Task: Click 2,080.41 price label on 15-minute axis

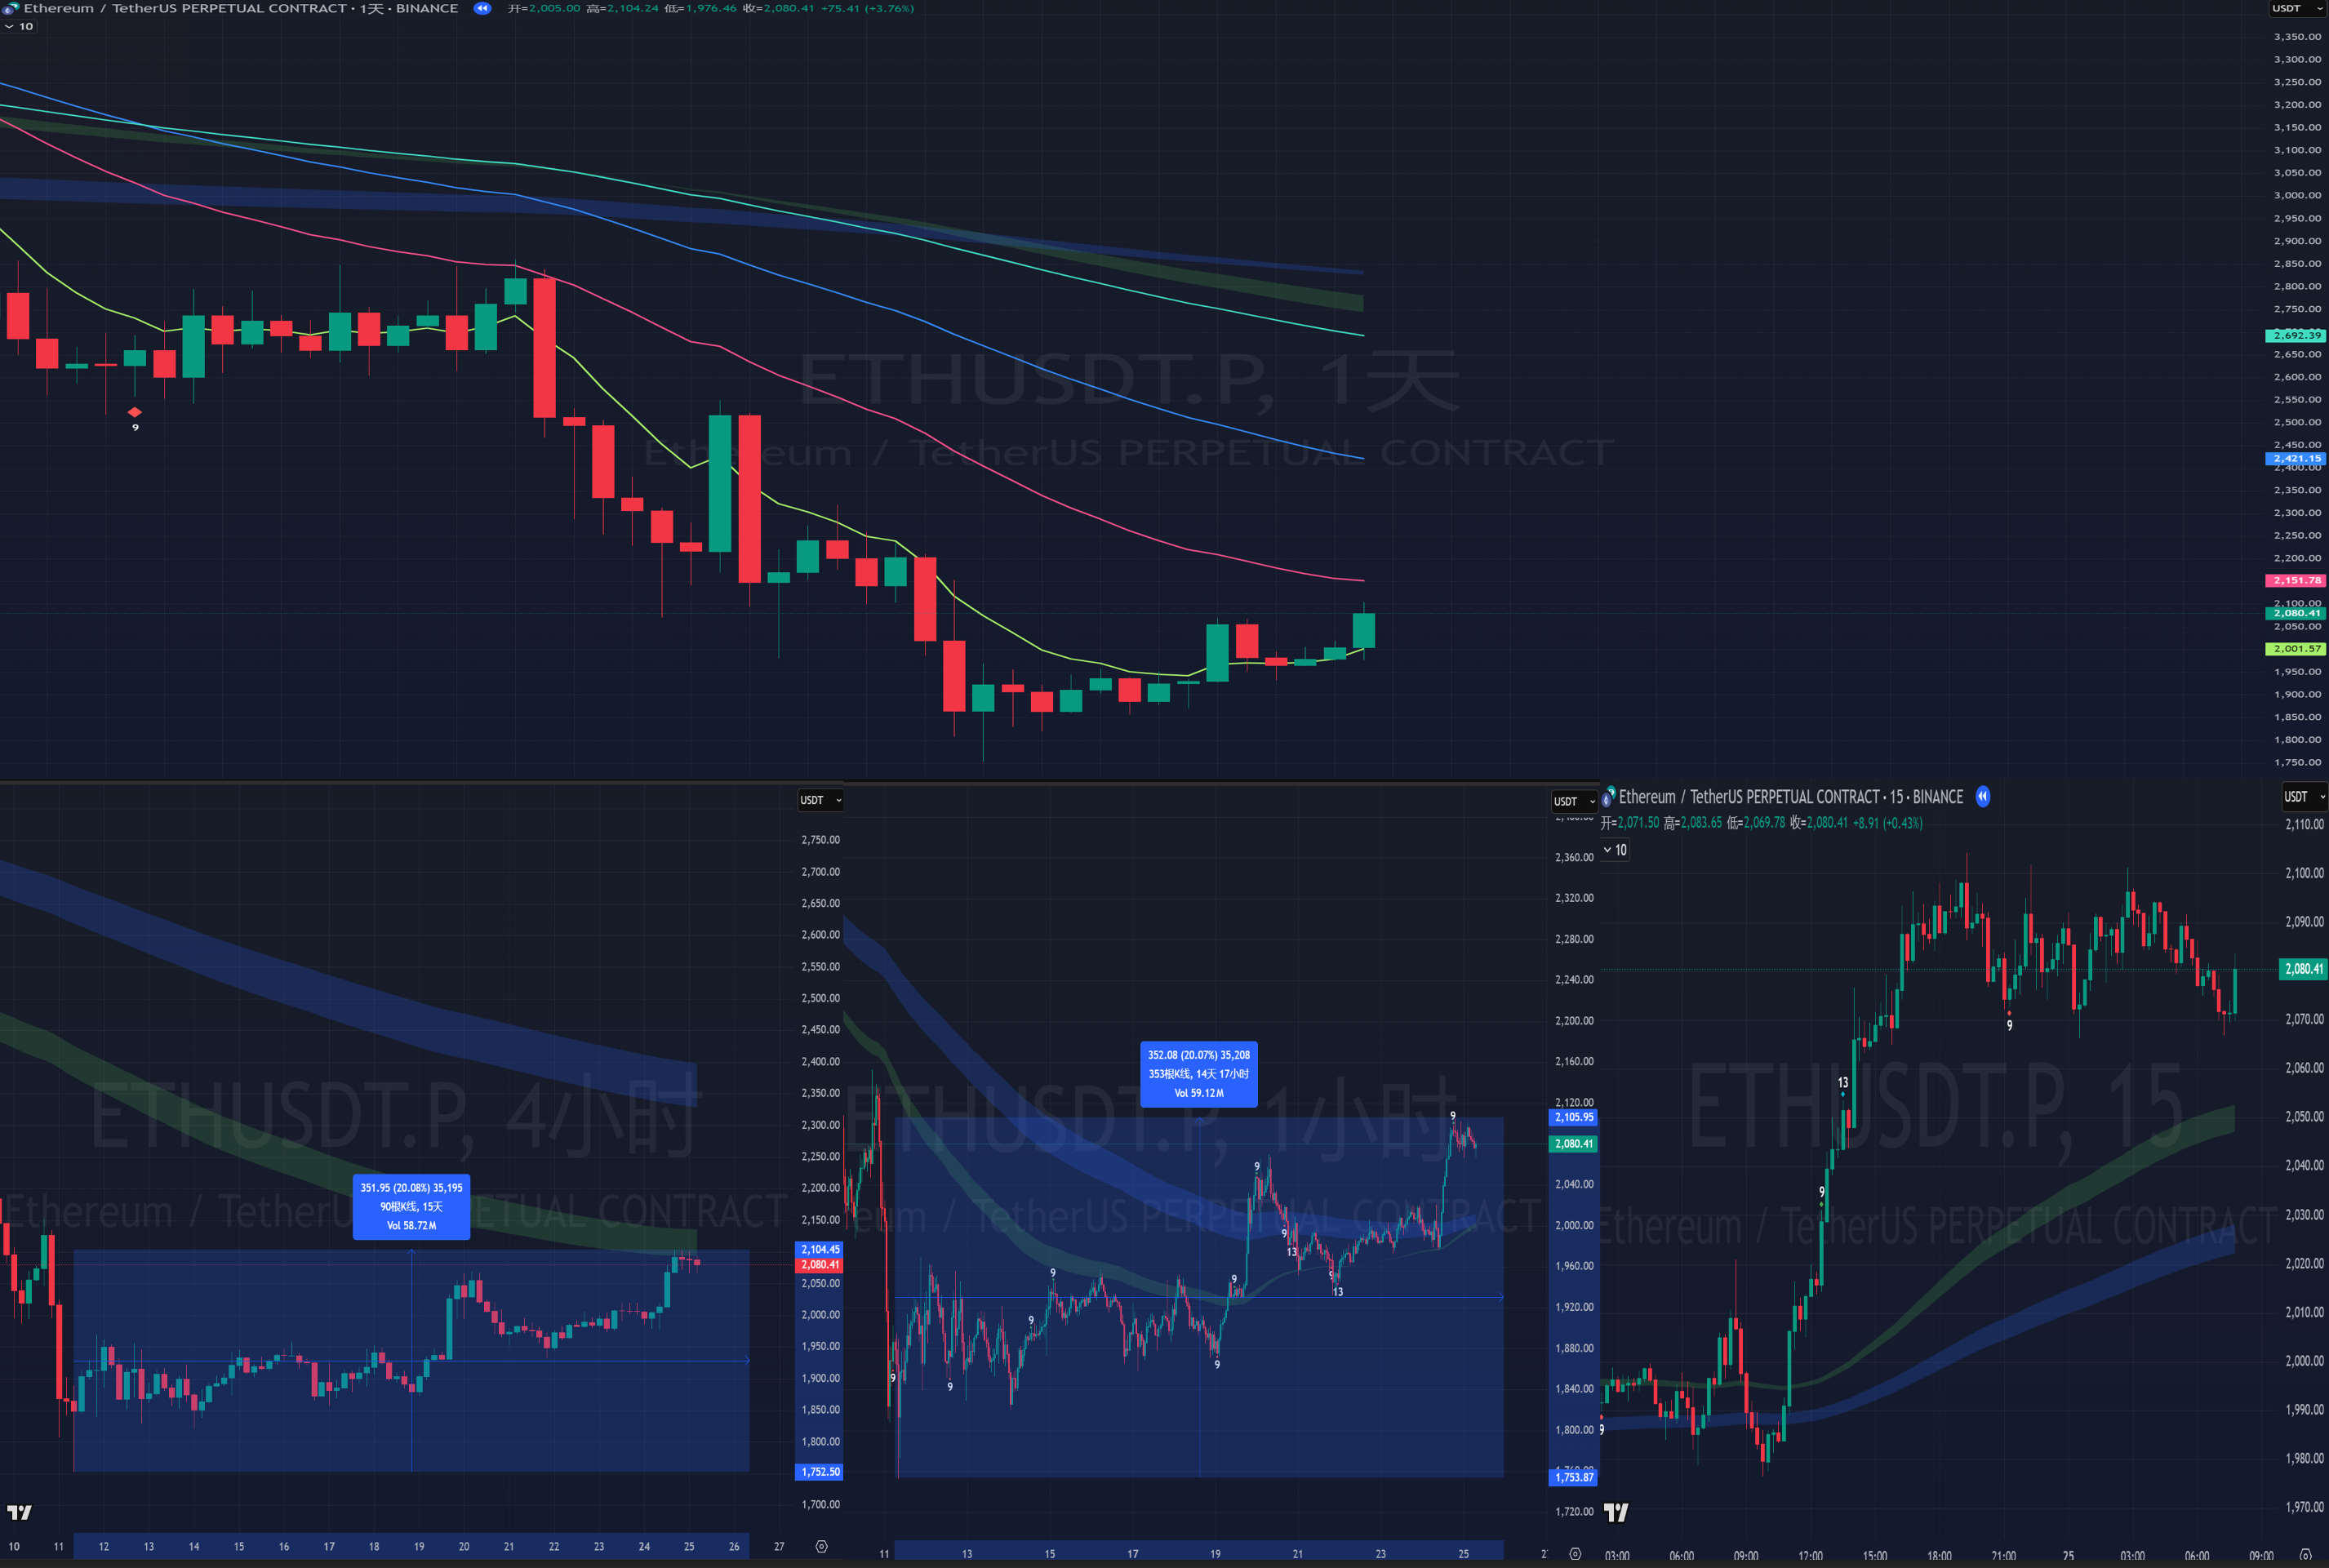Action: [x=2304, y=968]
